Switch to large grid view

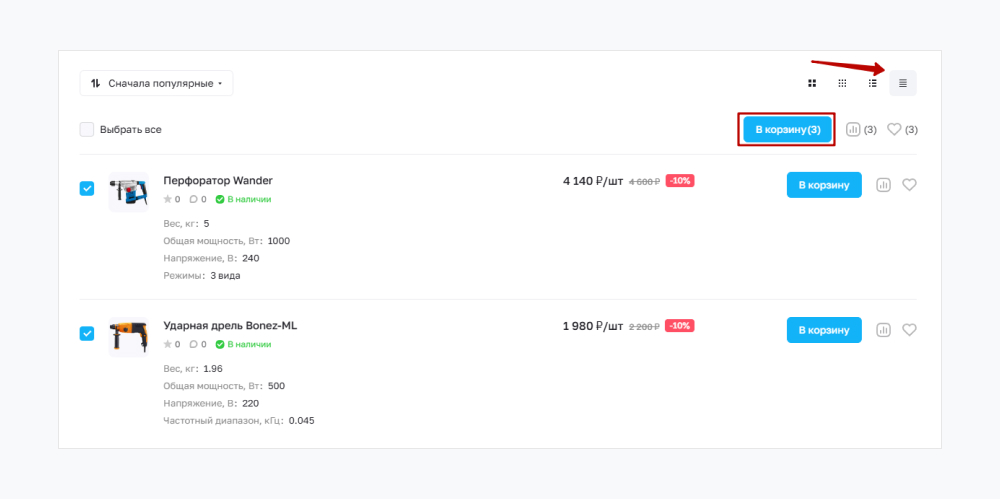[812, 83]
